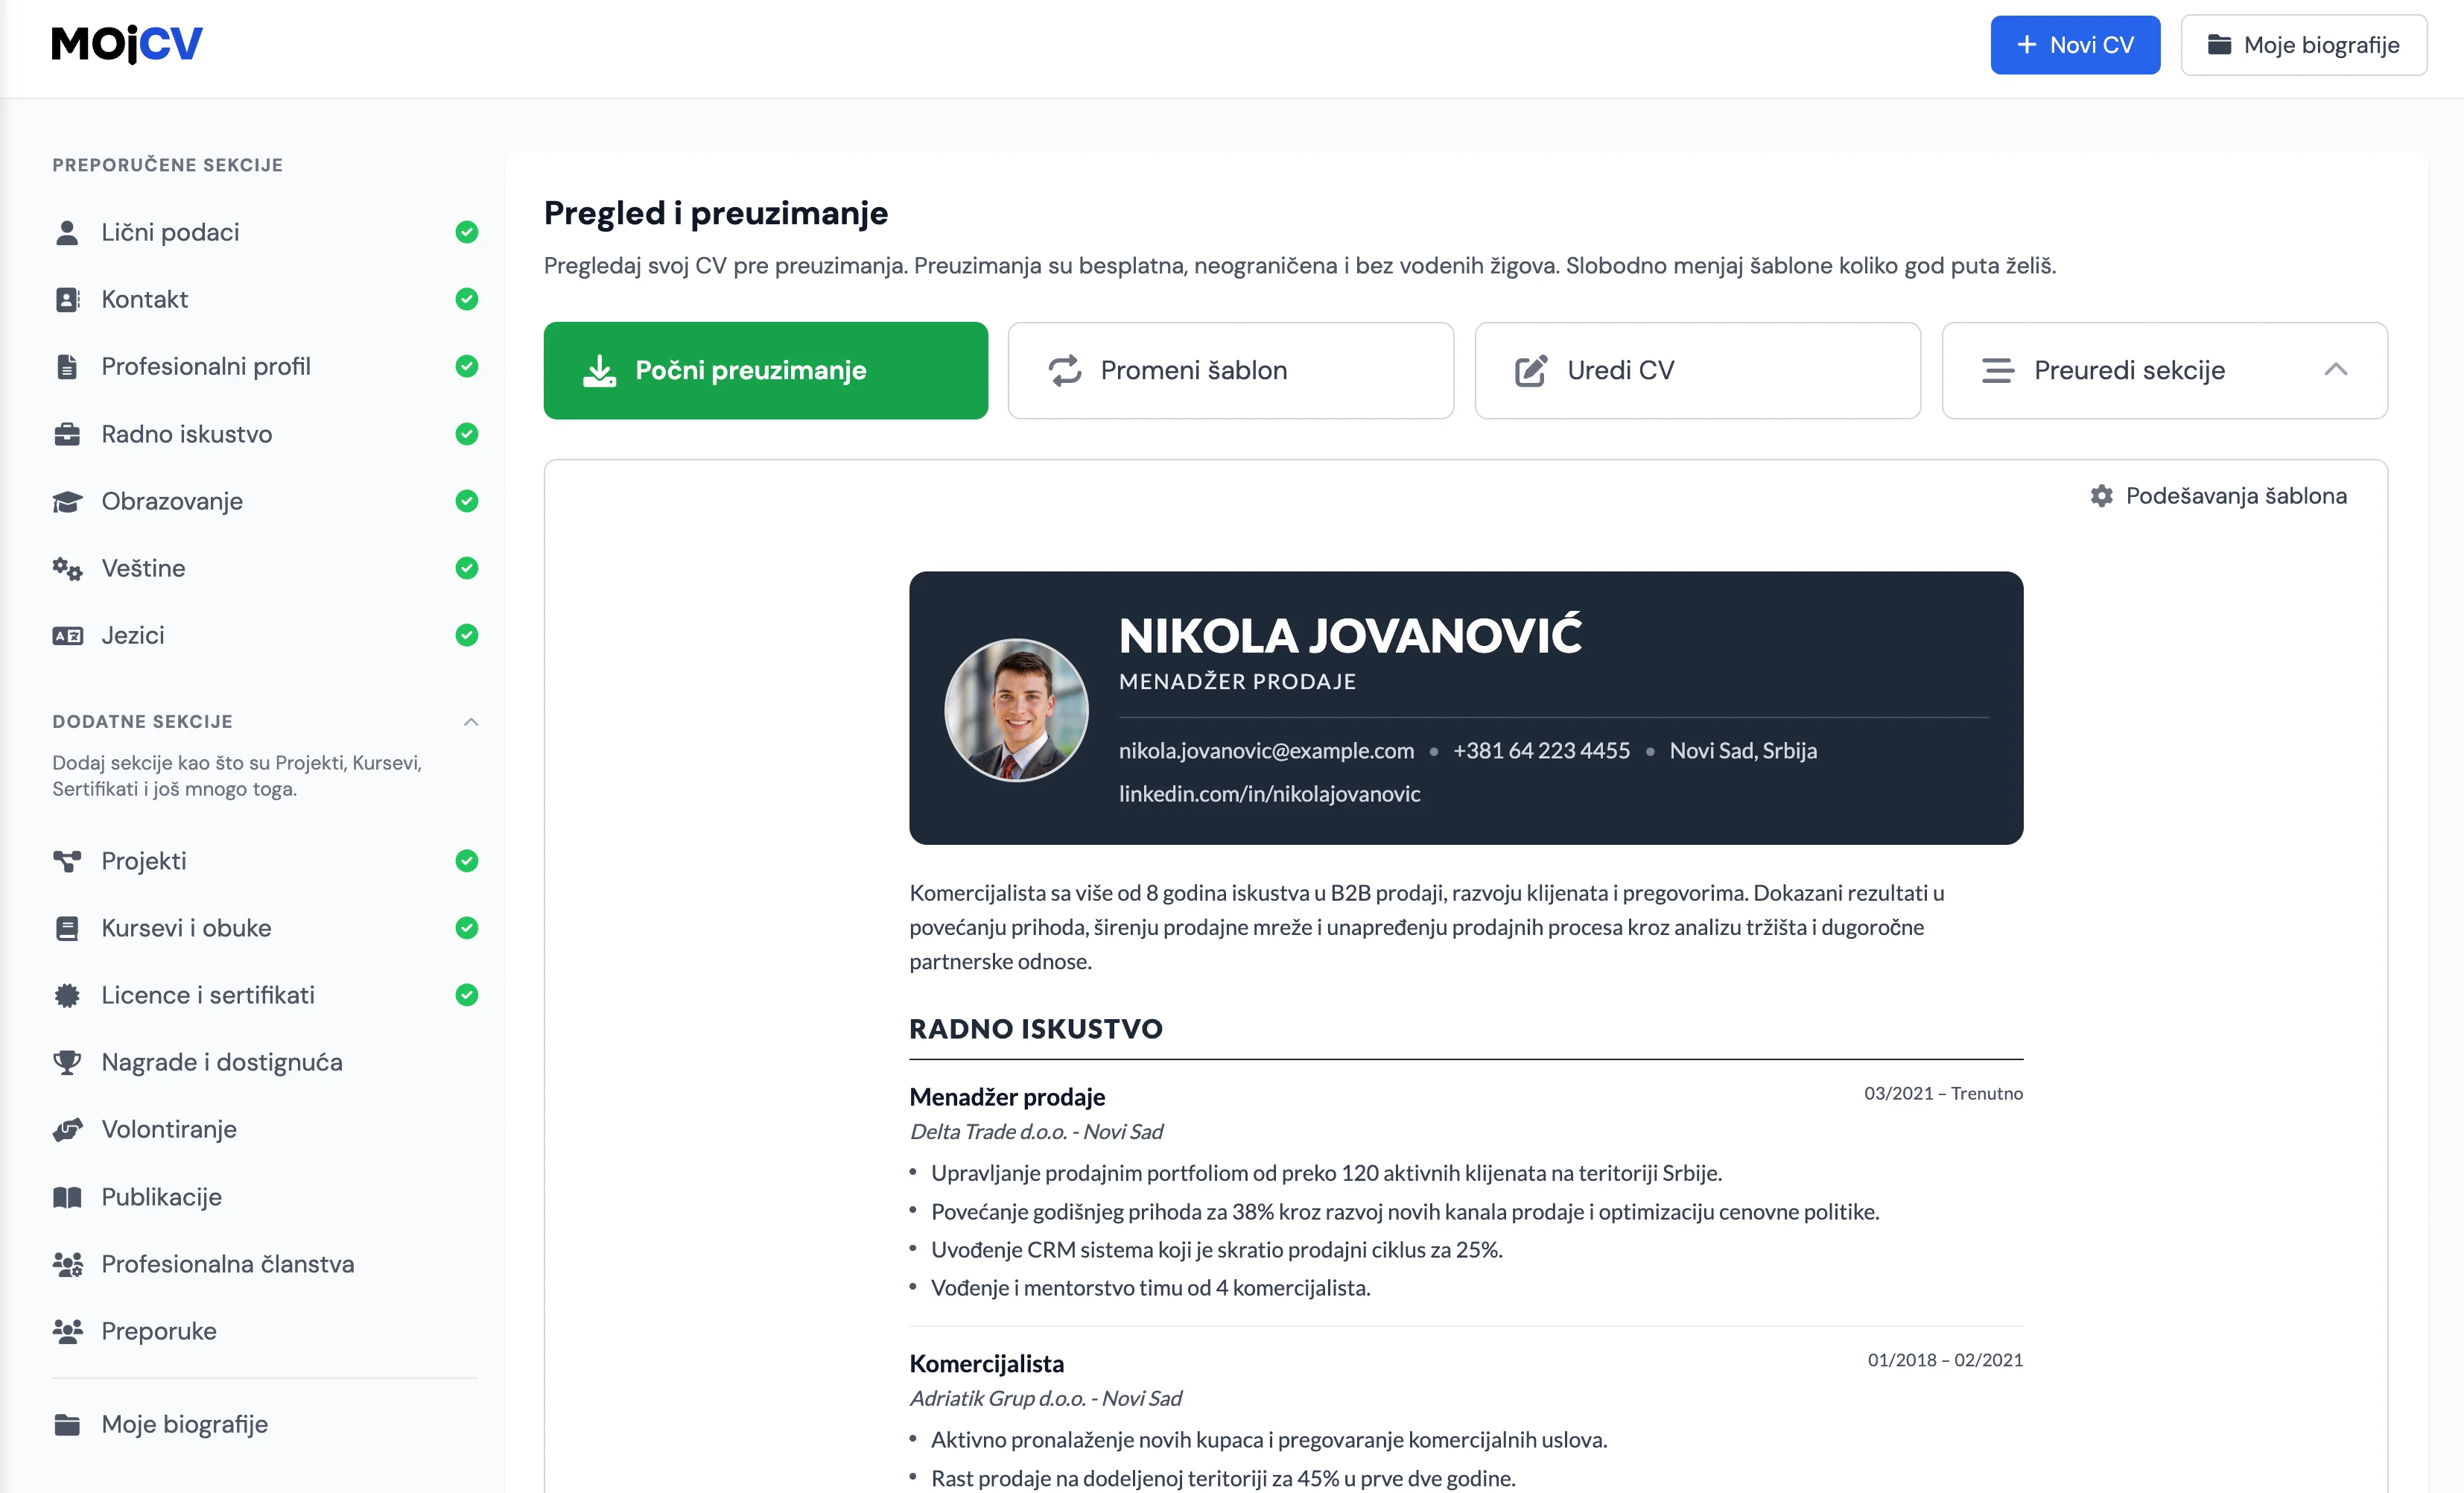
Task: Open Moje biografije from the sidebar
Action: coord(183,1424)
